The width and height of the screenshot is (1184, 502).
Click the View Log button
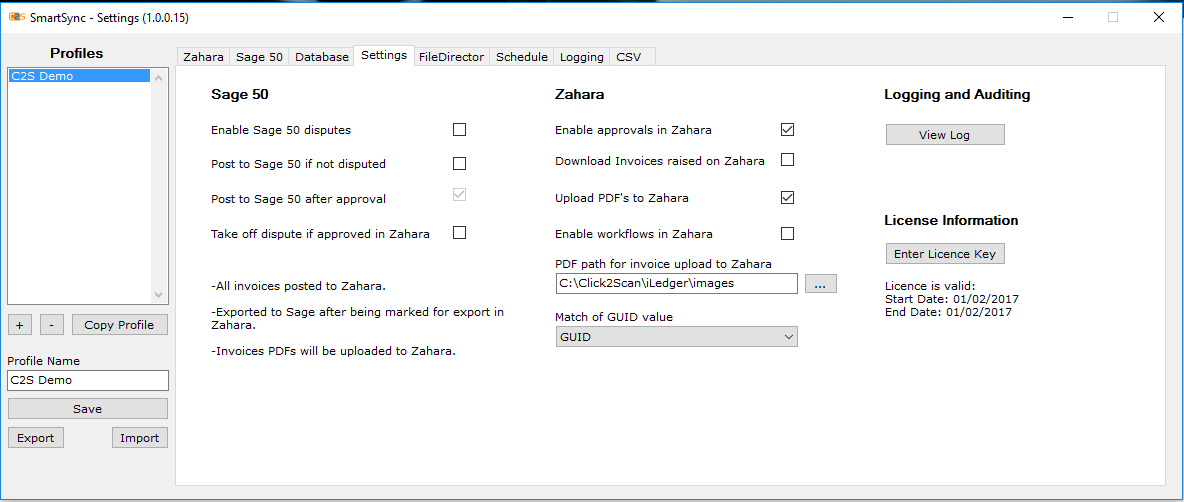[945, 135]
